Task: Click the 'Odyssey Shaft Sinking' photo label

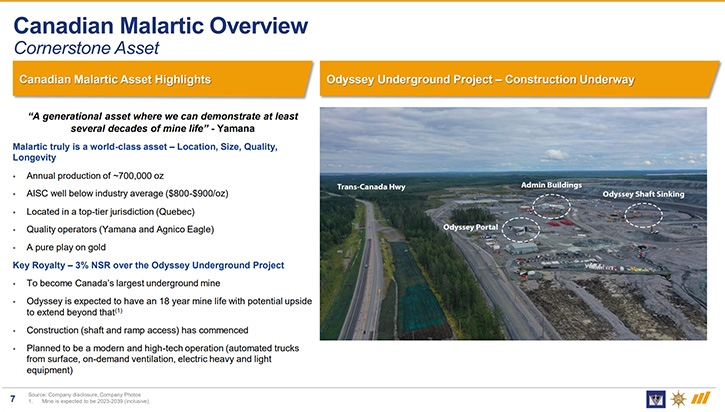Action: pyautogui.click(x=643, y=194)
